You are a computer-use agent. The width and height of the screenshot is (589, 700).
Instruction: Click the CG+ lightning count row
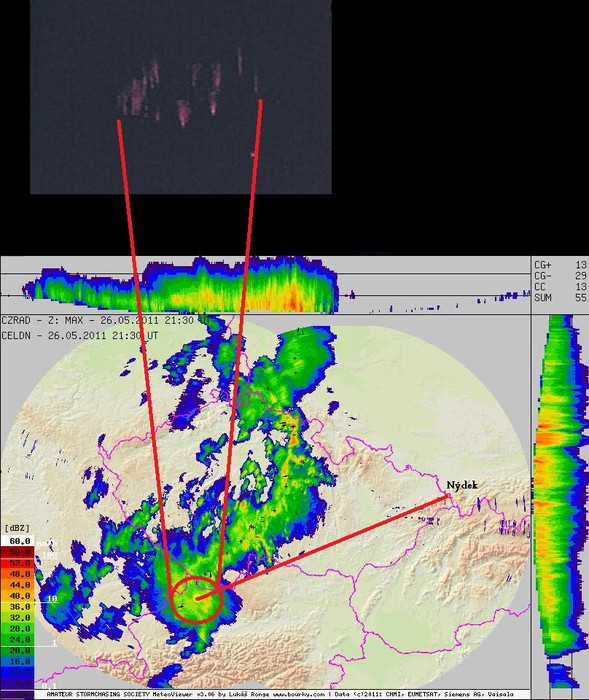click(x=560, y=265)
